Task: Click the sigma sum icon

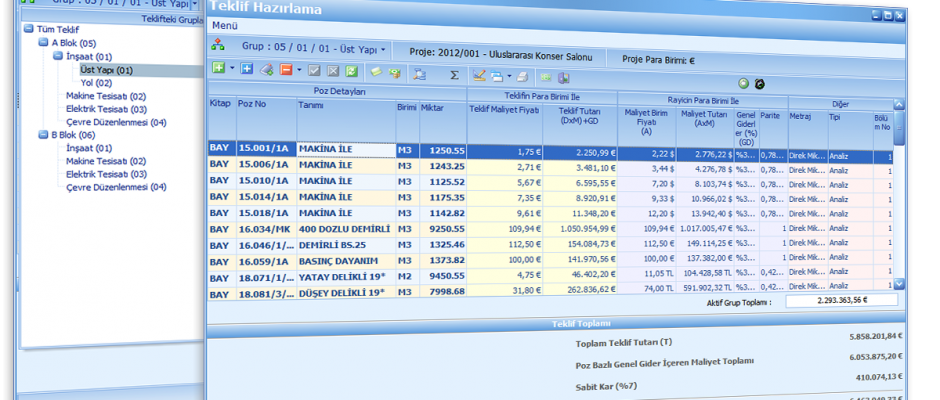Action: (455, 74)
